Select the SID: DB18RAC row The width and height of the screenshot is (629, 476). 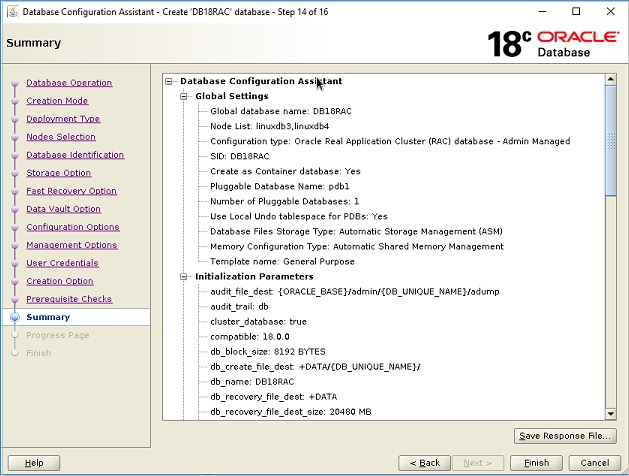tap(239, 156)
